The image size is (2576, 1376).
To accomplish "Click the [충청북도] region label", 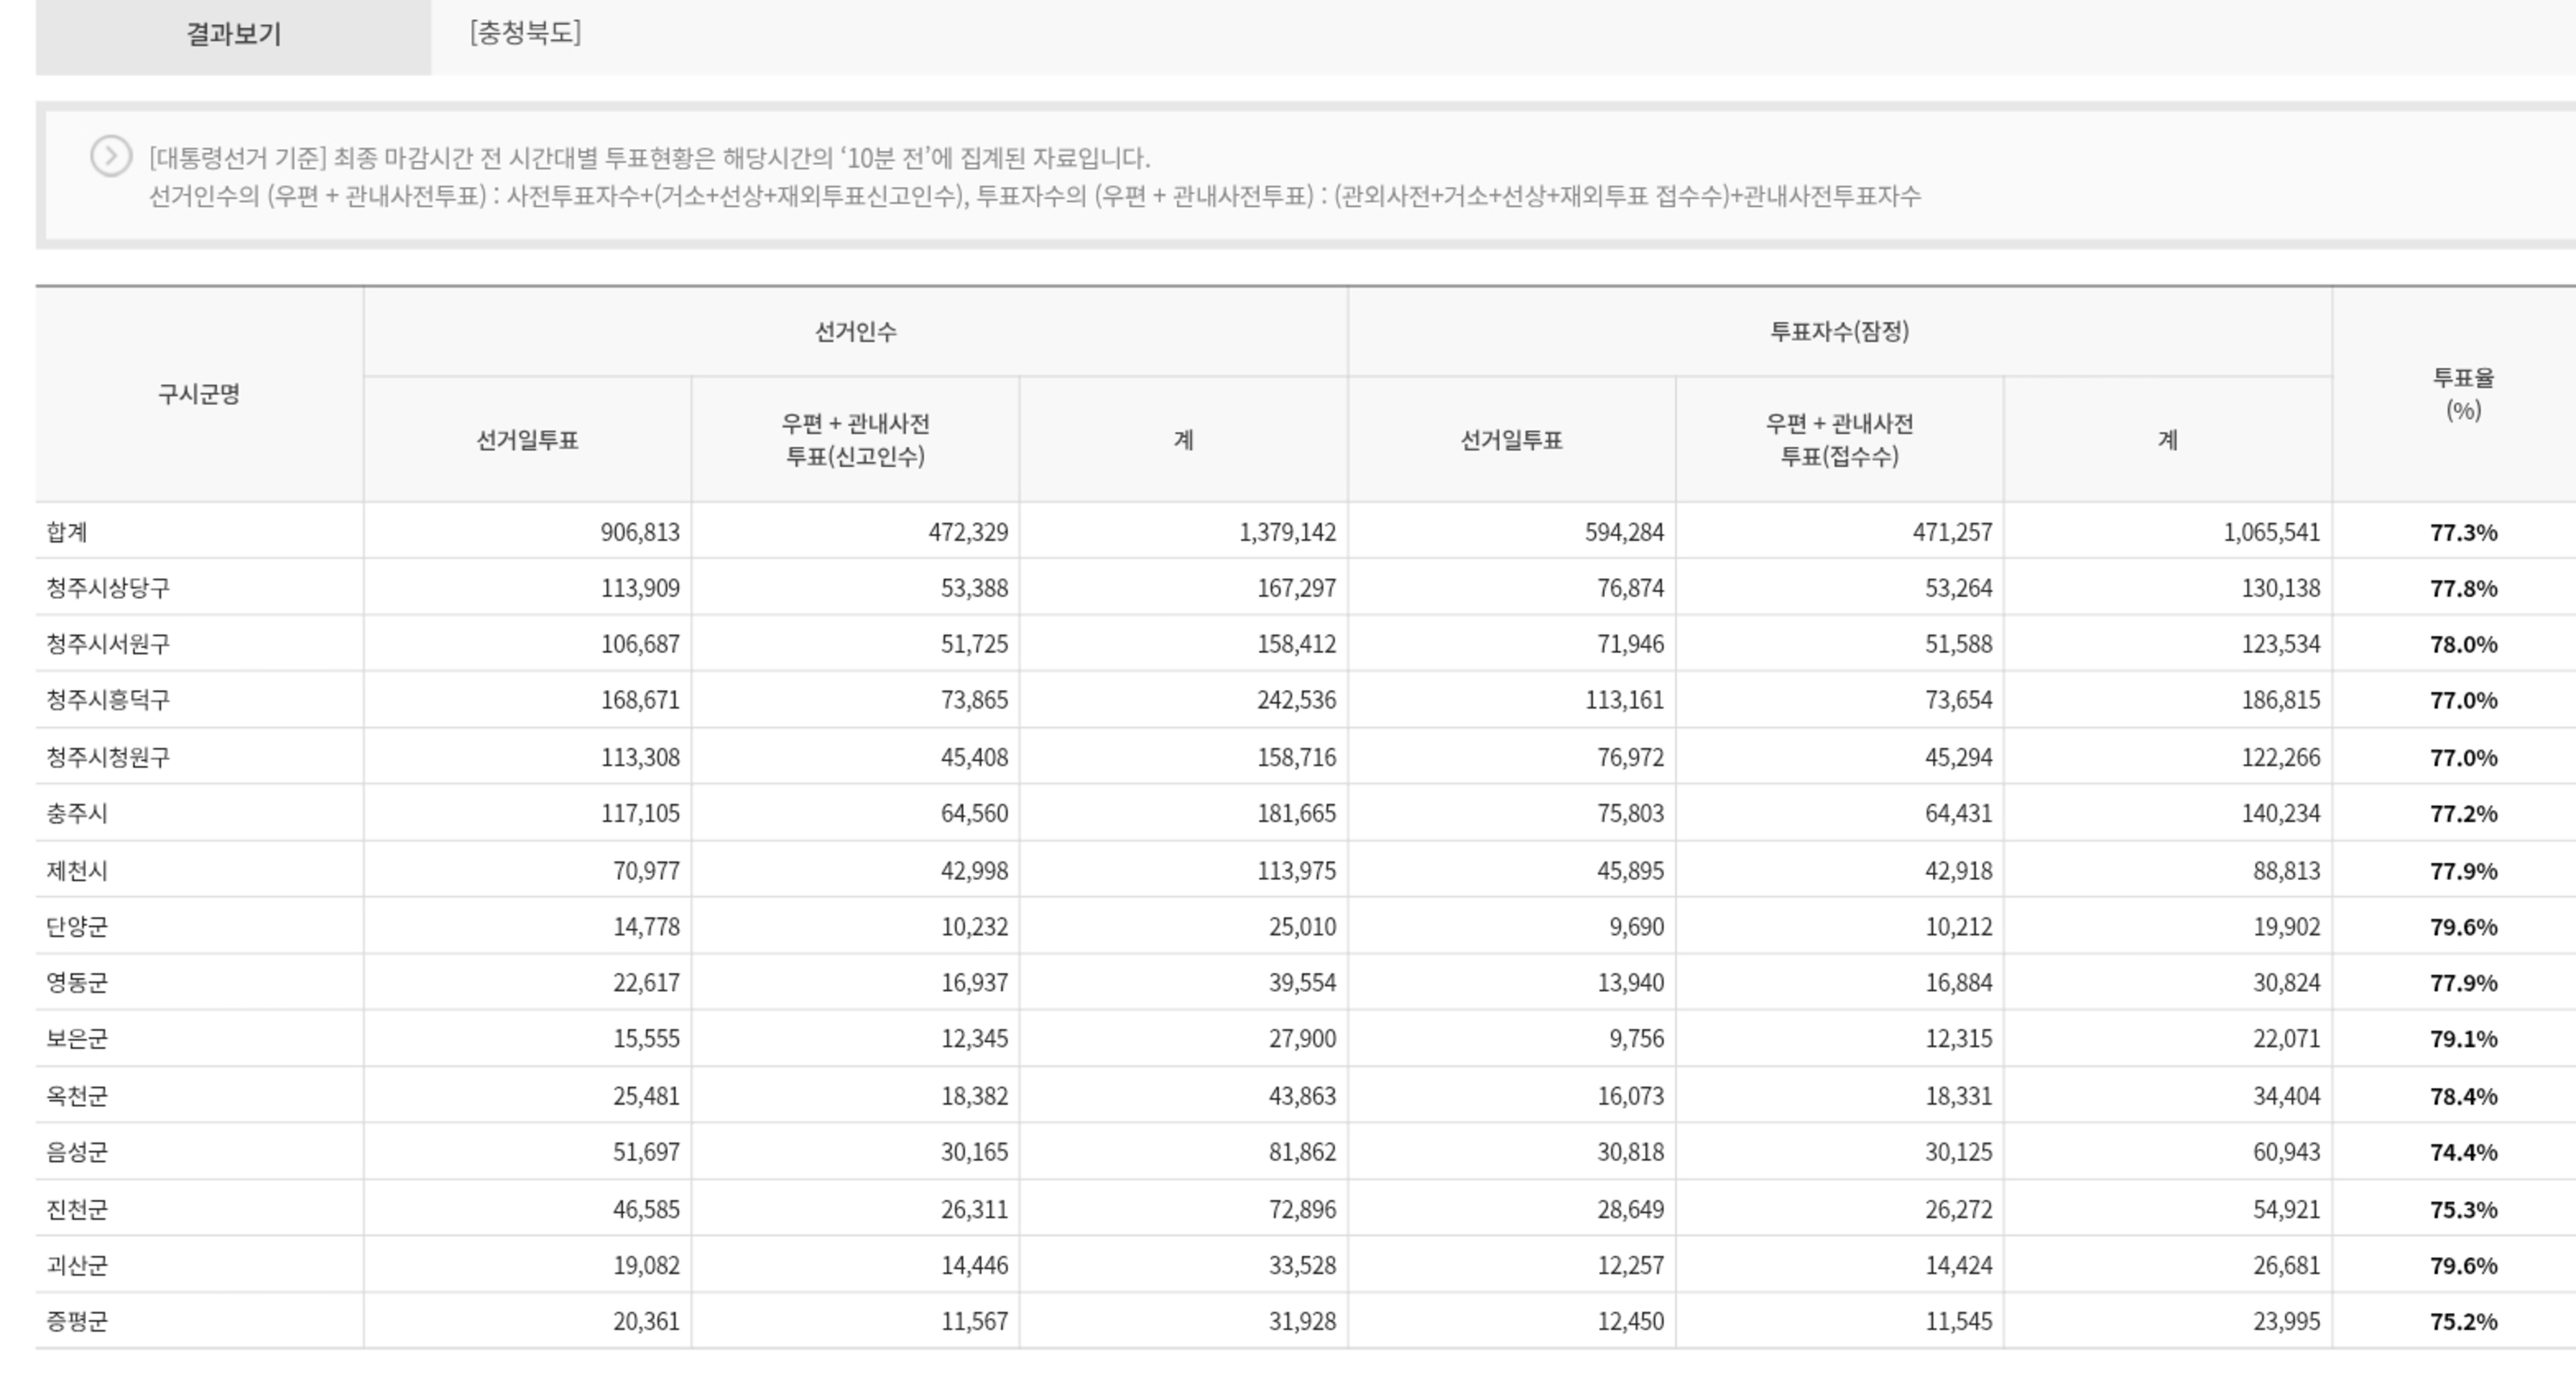I will pyautogui.click(x=525, y=33).
